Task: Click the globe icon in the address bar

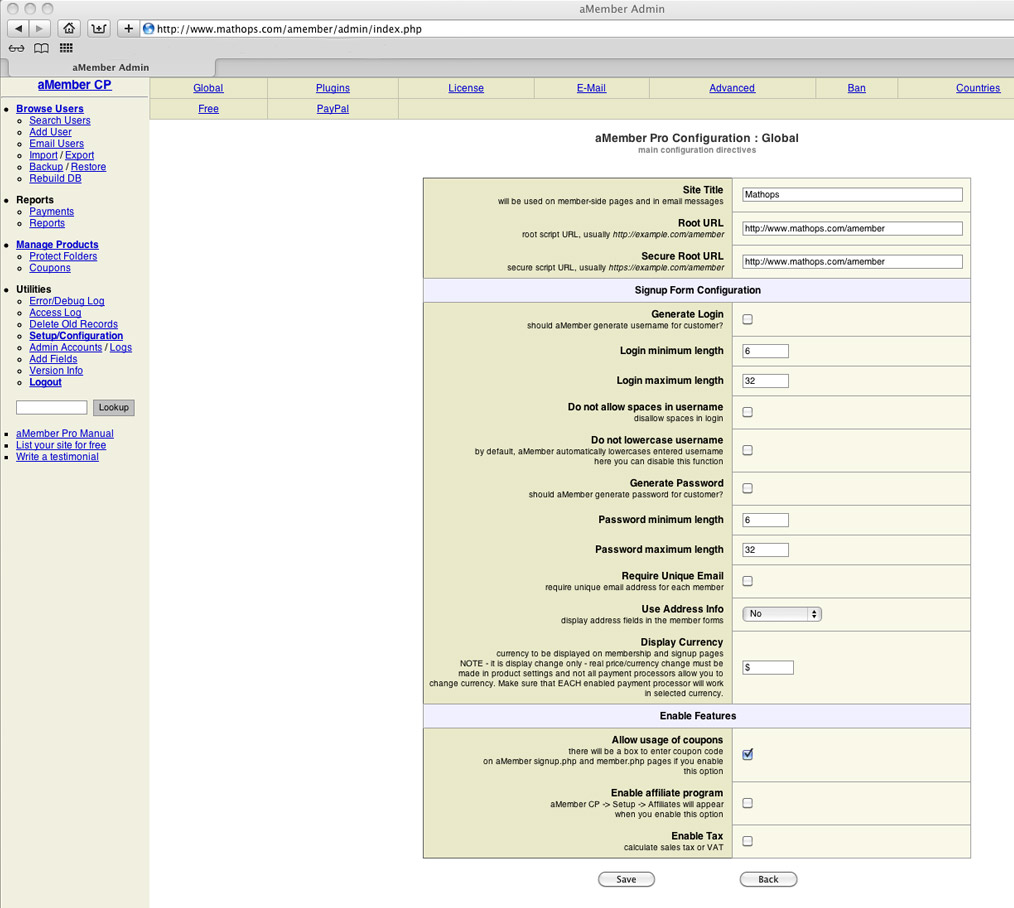Action: 149,29
